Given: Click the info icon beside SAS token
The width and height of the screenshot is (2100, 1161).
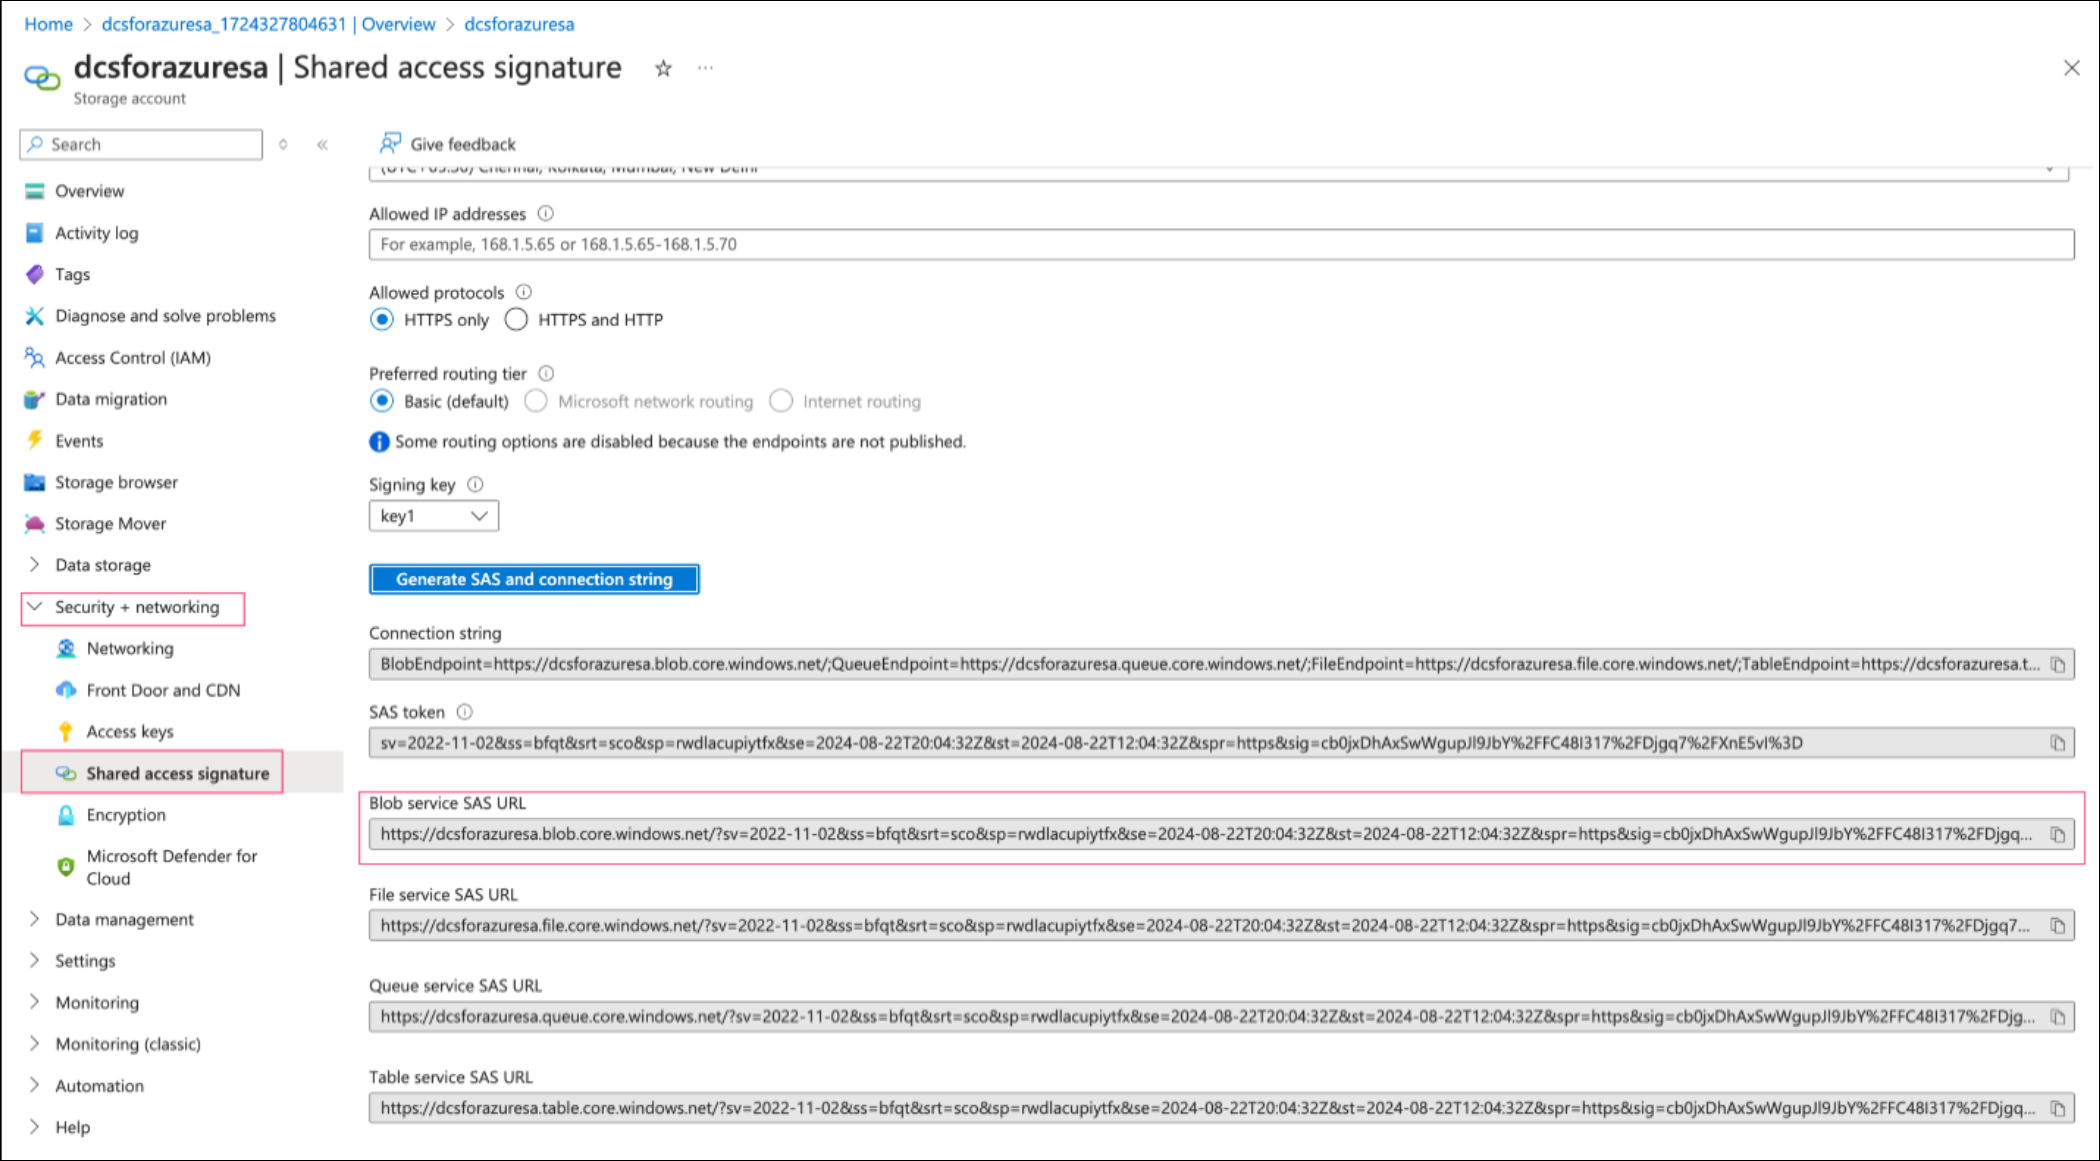Looking at the screenshot, I should [x=465, y=712].
